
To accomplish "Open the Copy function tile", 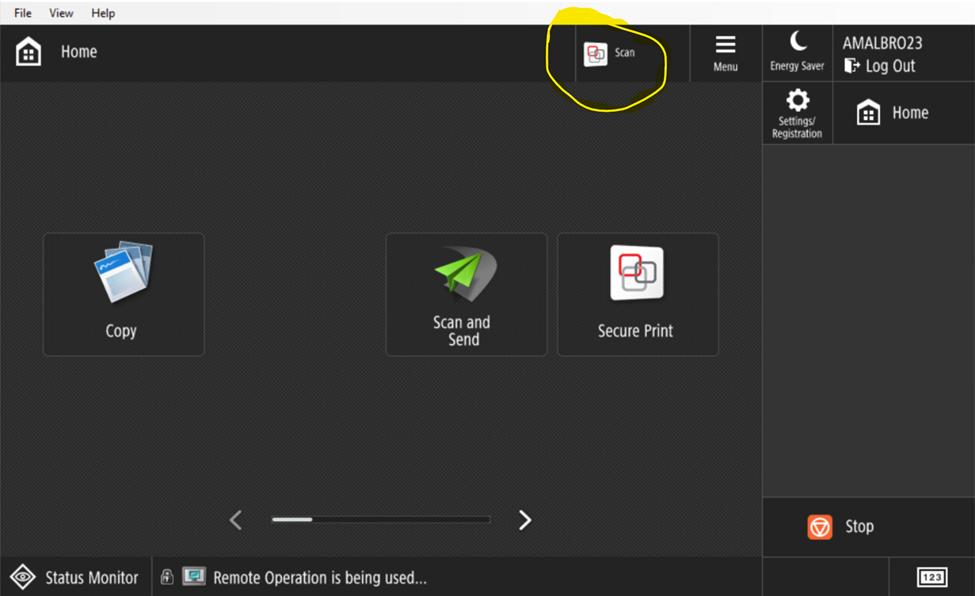I will 123,294.
